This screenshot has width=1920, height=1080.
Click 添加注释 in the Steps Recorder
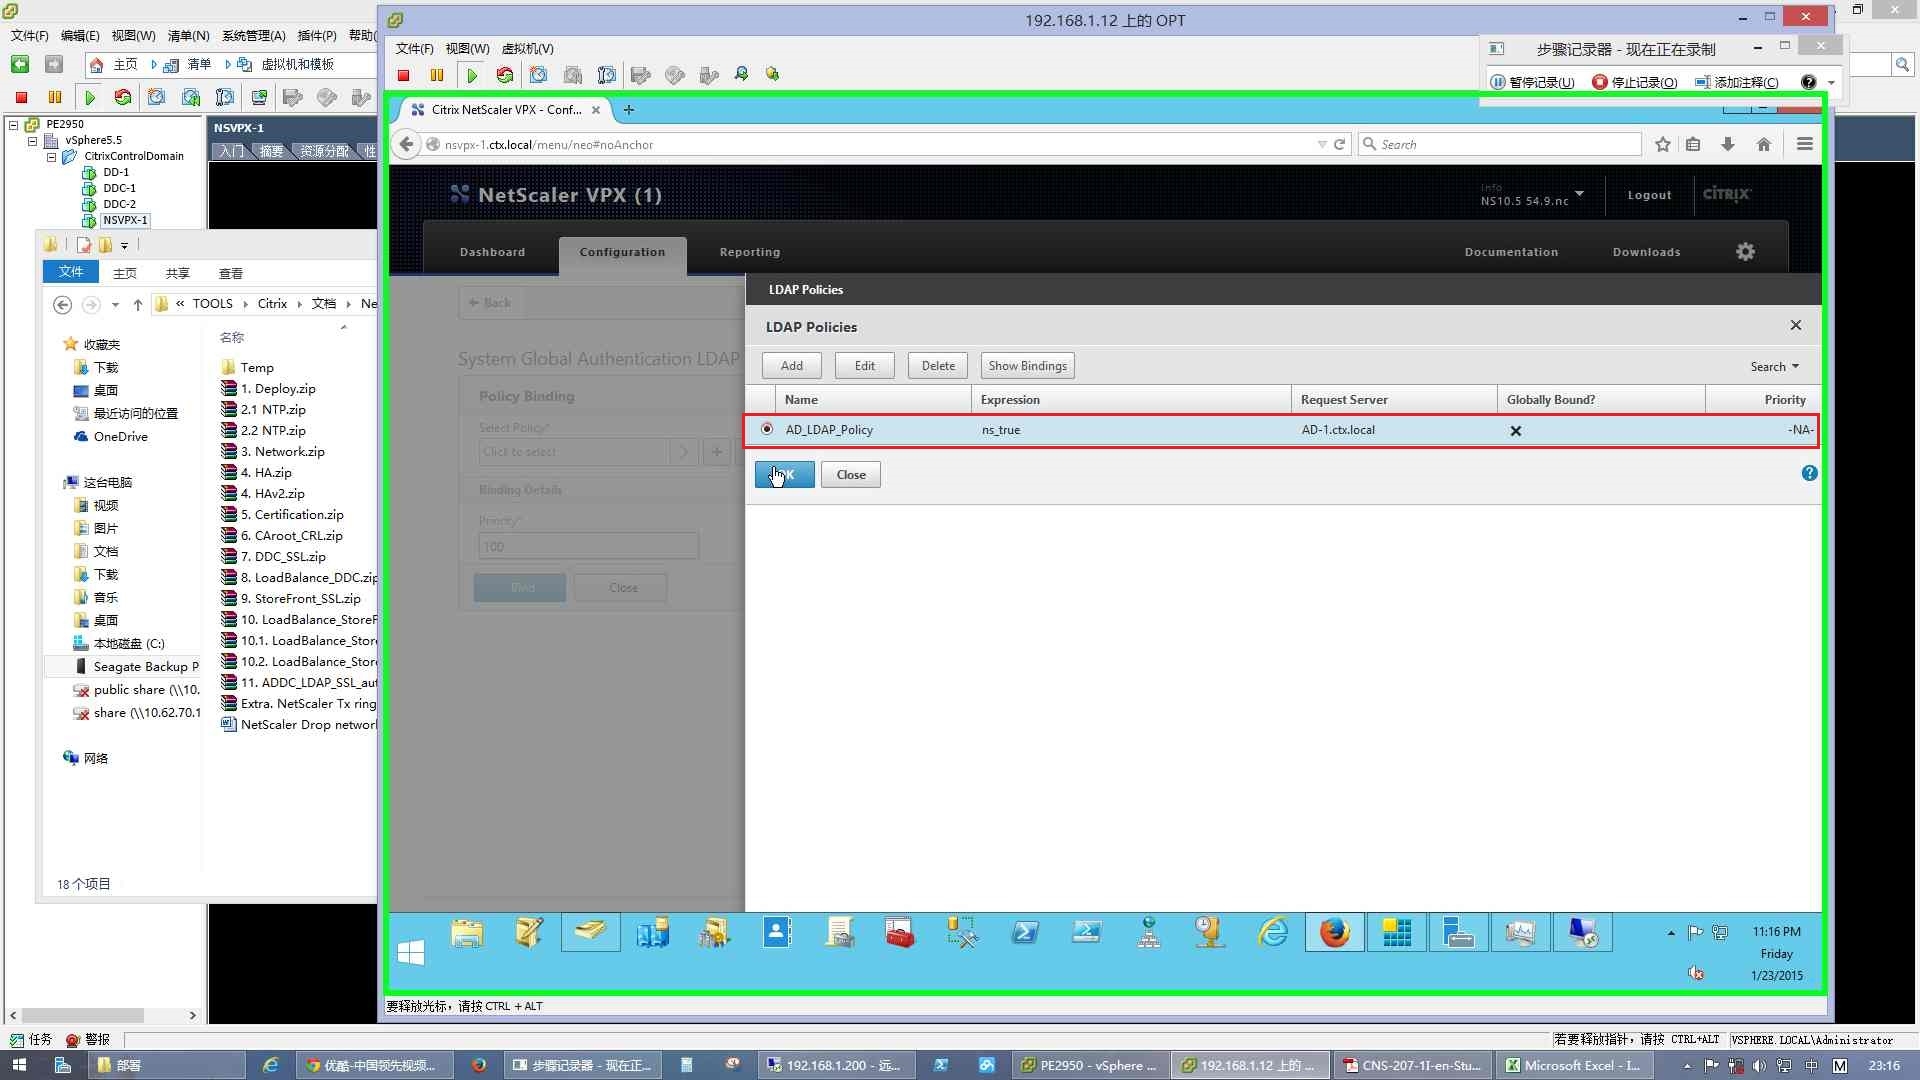1737,82
